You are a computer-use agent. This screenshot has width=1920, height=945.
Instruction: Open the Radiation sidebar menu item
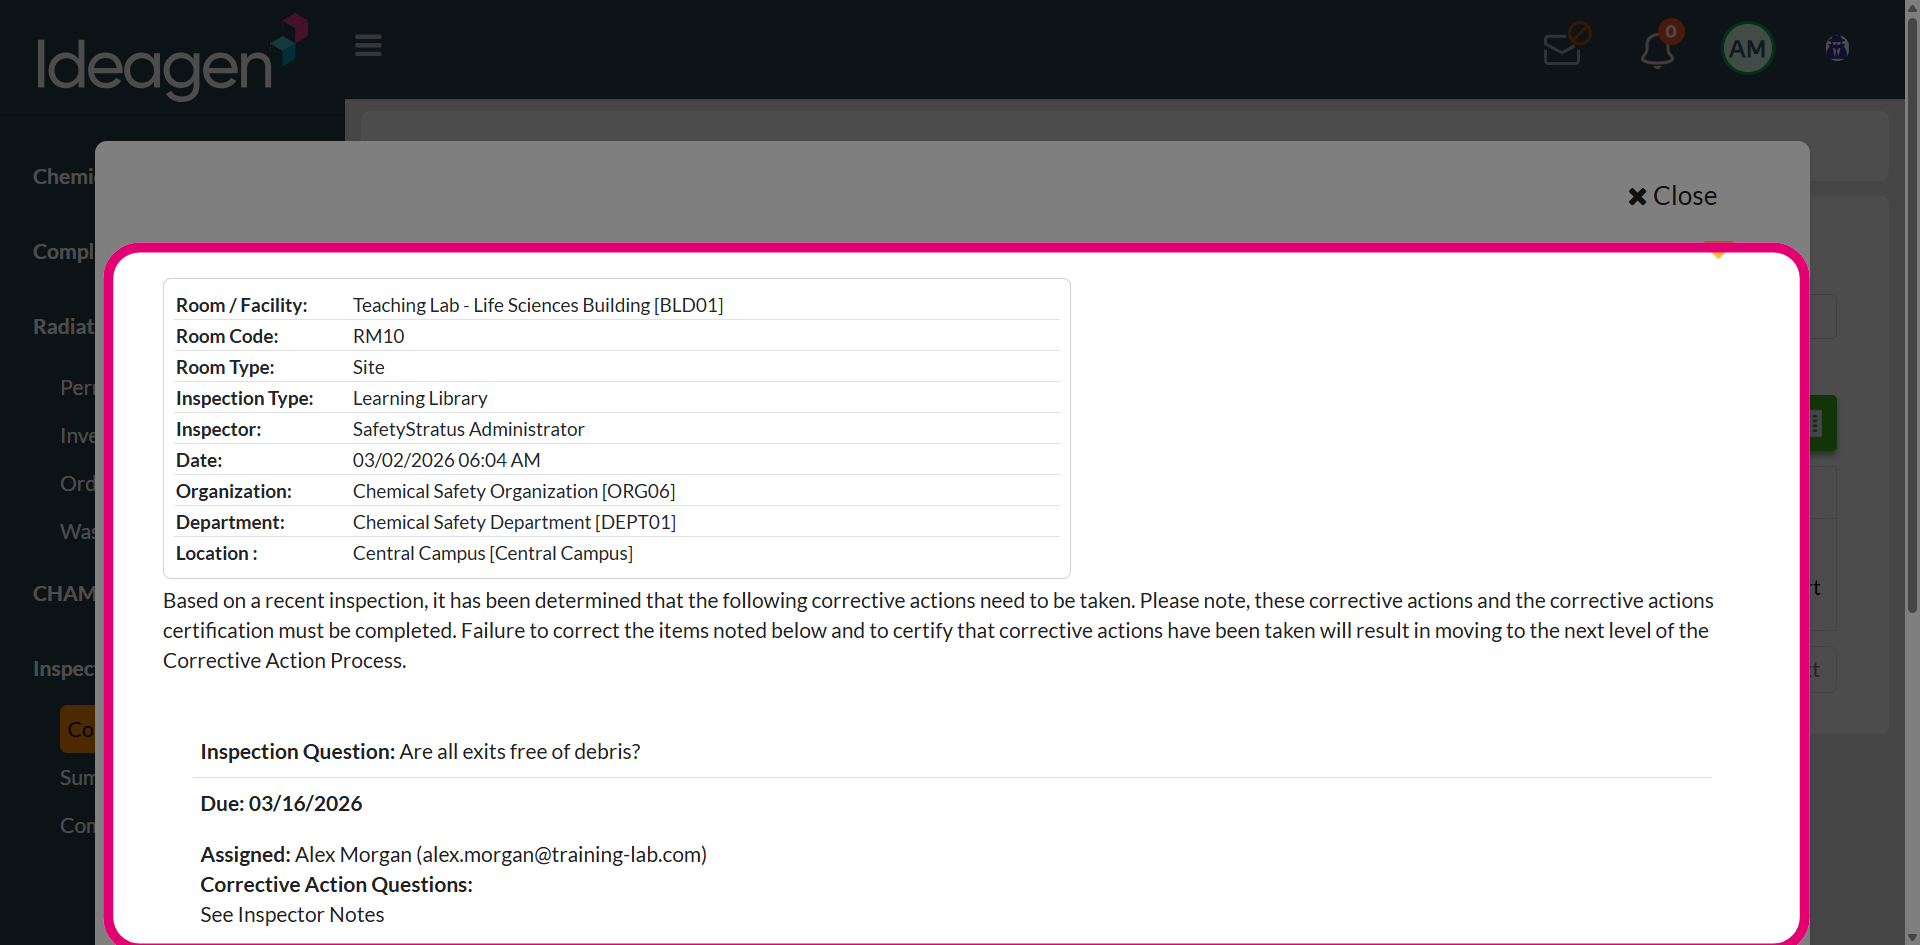click(x=63, y=327)
